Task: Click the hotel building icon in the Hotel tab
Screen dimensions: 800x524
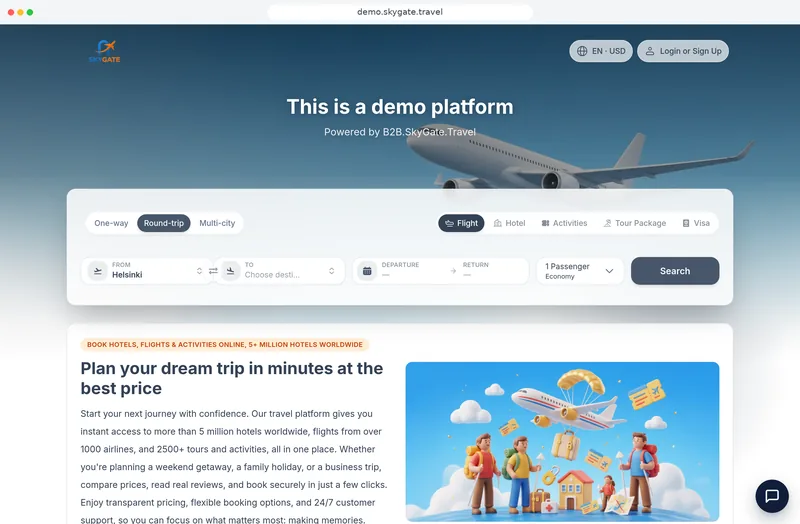Action: coord(497,223)
